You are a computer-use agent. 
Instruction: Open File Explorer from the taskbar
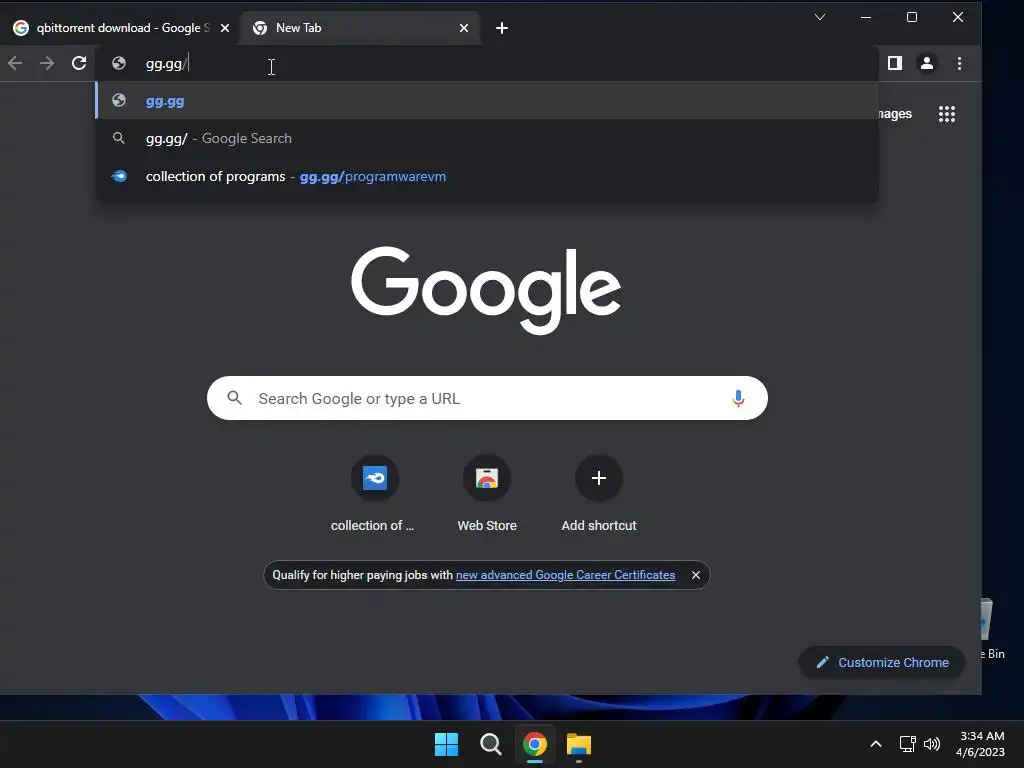[579, 744]
